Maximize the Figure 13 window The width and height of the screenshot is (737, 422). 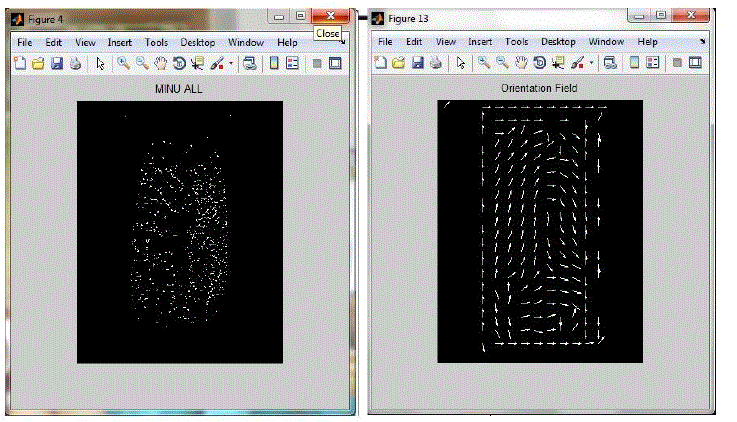tap(661, 14)
